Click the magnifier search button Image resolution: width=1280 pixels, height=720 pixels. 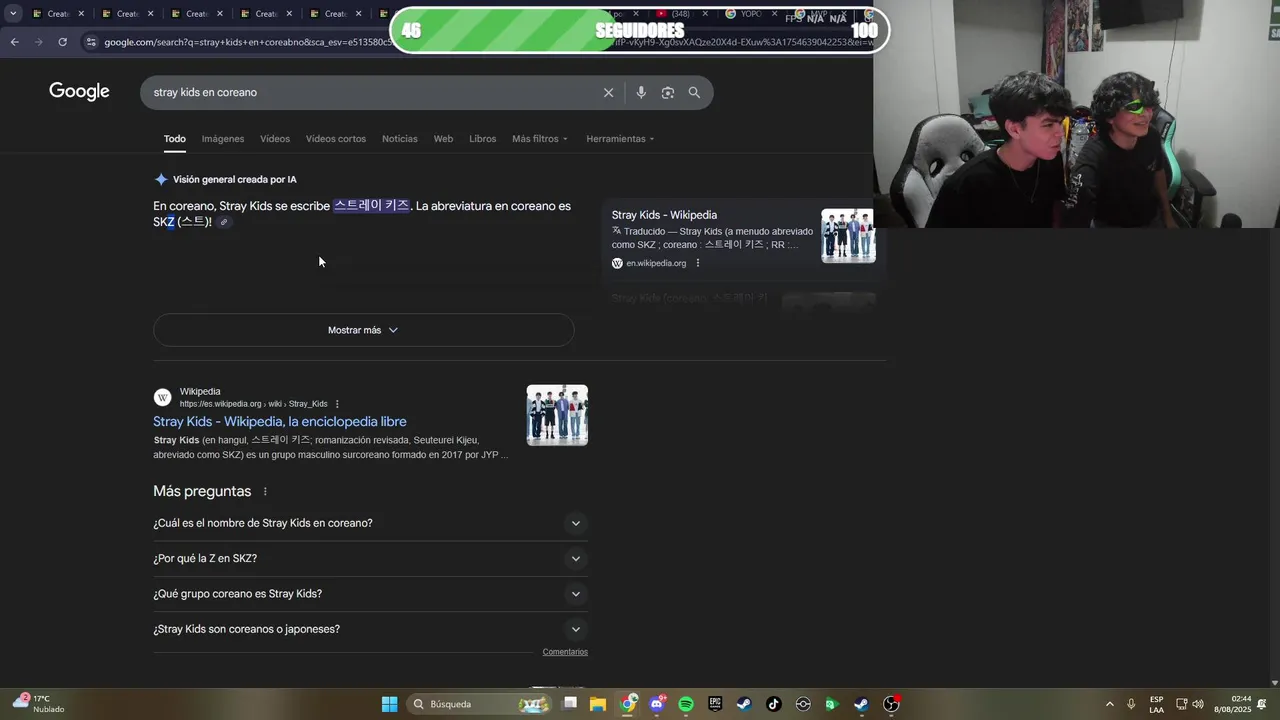pyautogui.click(x=694, y=92)
